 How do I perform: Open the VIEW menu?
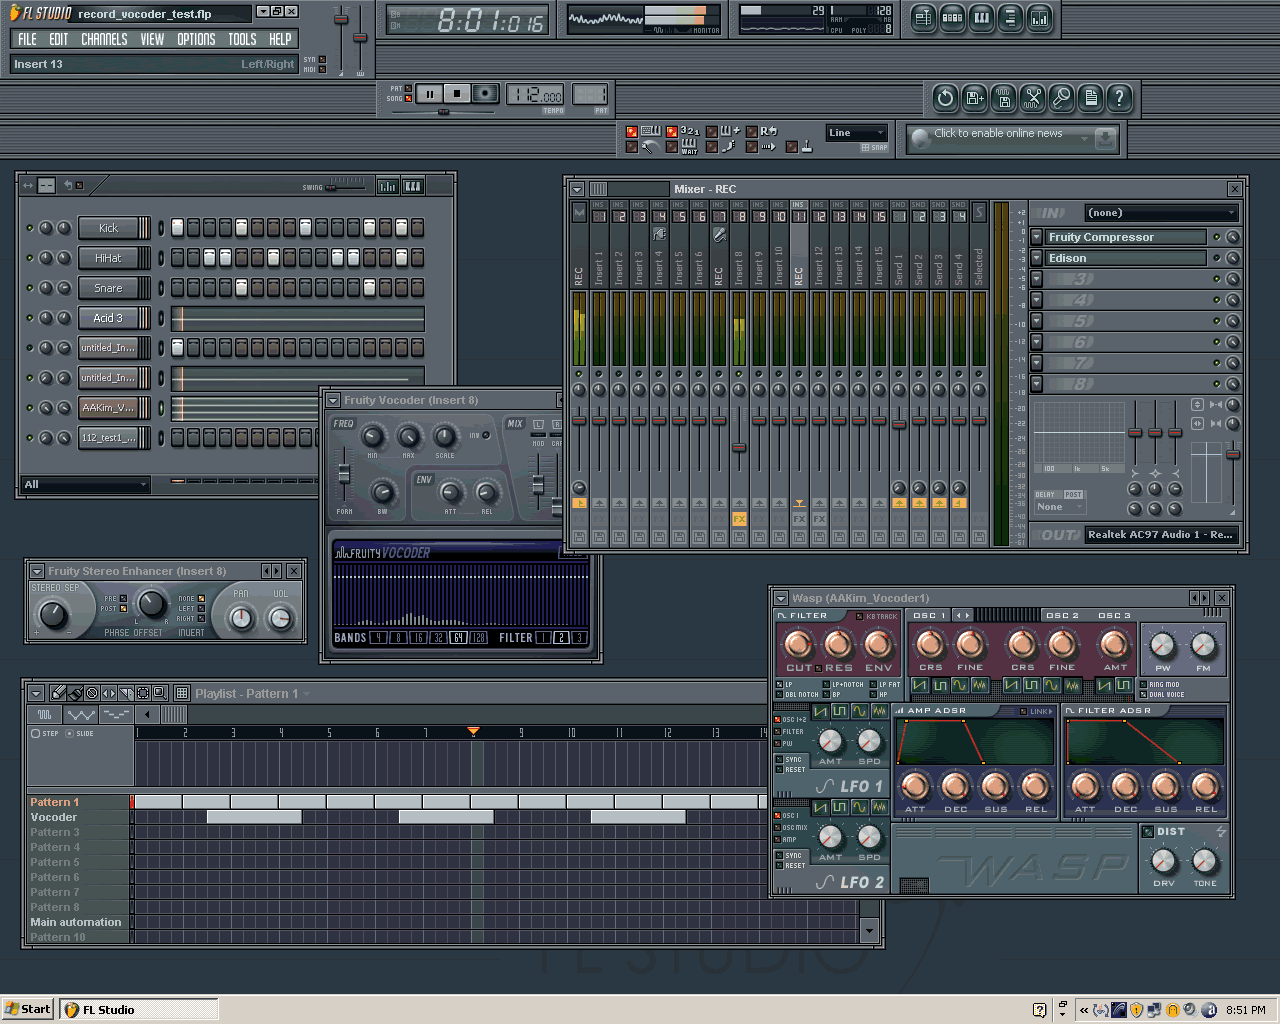(152, 39)
